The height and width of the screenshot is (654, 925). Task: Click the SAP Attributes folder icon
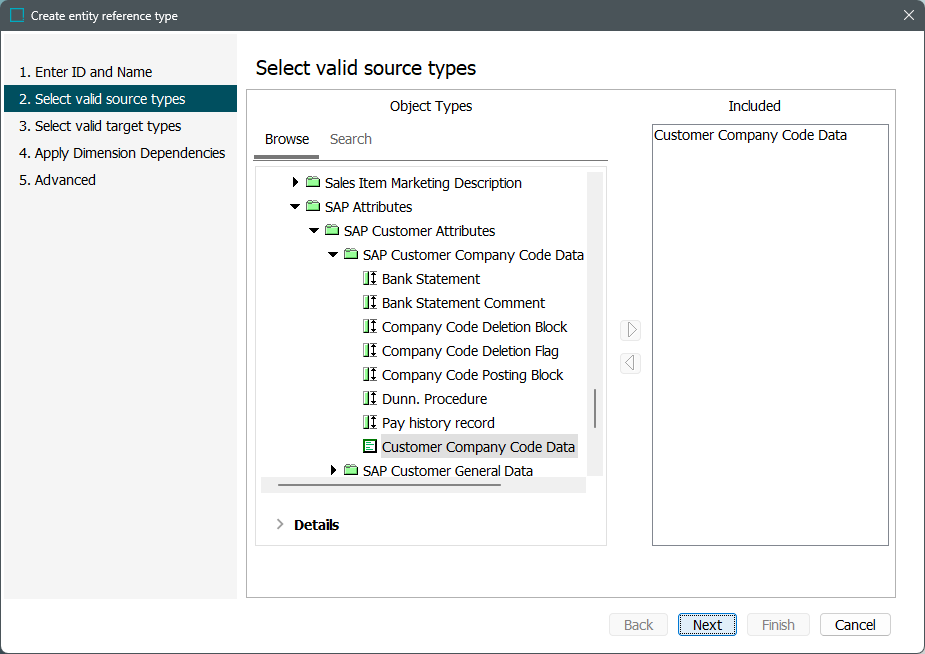point(313,206)
